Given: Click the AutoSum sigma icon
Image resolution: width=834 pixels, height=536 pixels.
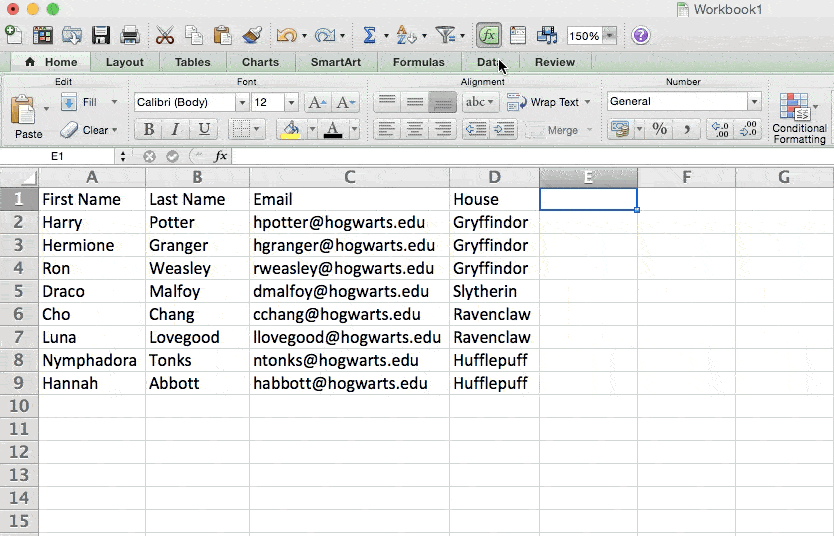Looking at the screenshot, I should click(369, 36).
